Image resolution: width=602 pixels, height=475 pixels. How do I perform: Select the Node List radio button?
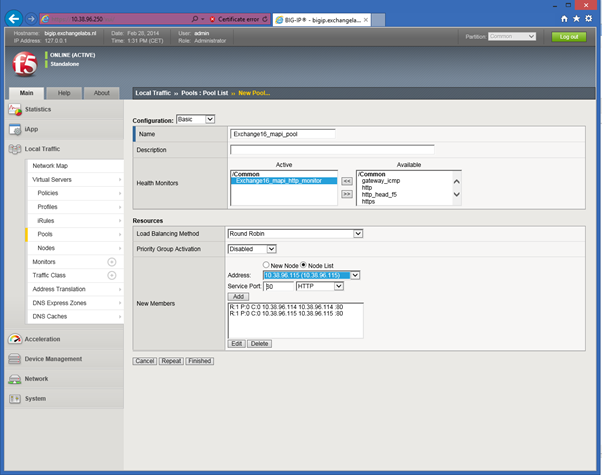tap(304, 264)
